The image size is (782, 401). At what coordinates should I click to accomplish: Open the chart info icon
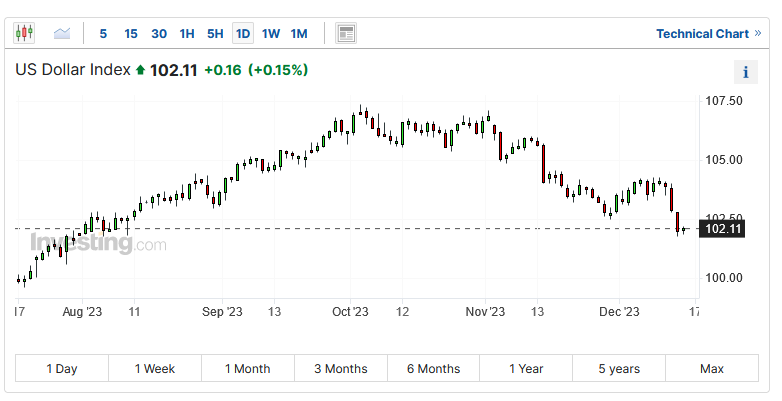[x=746, y=72]
